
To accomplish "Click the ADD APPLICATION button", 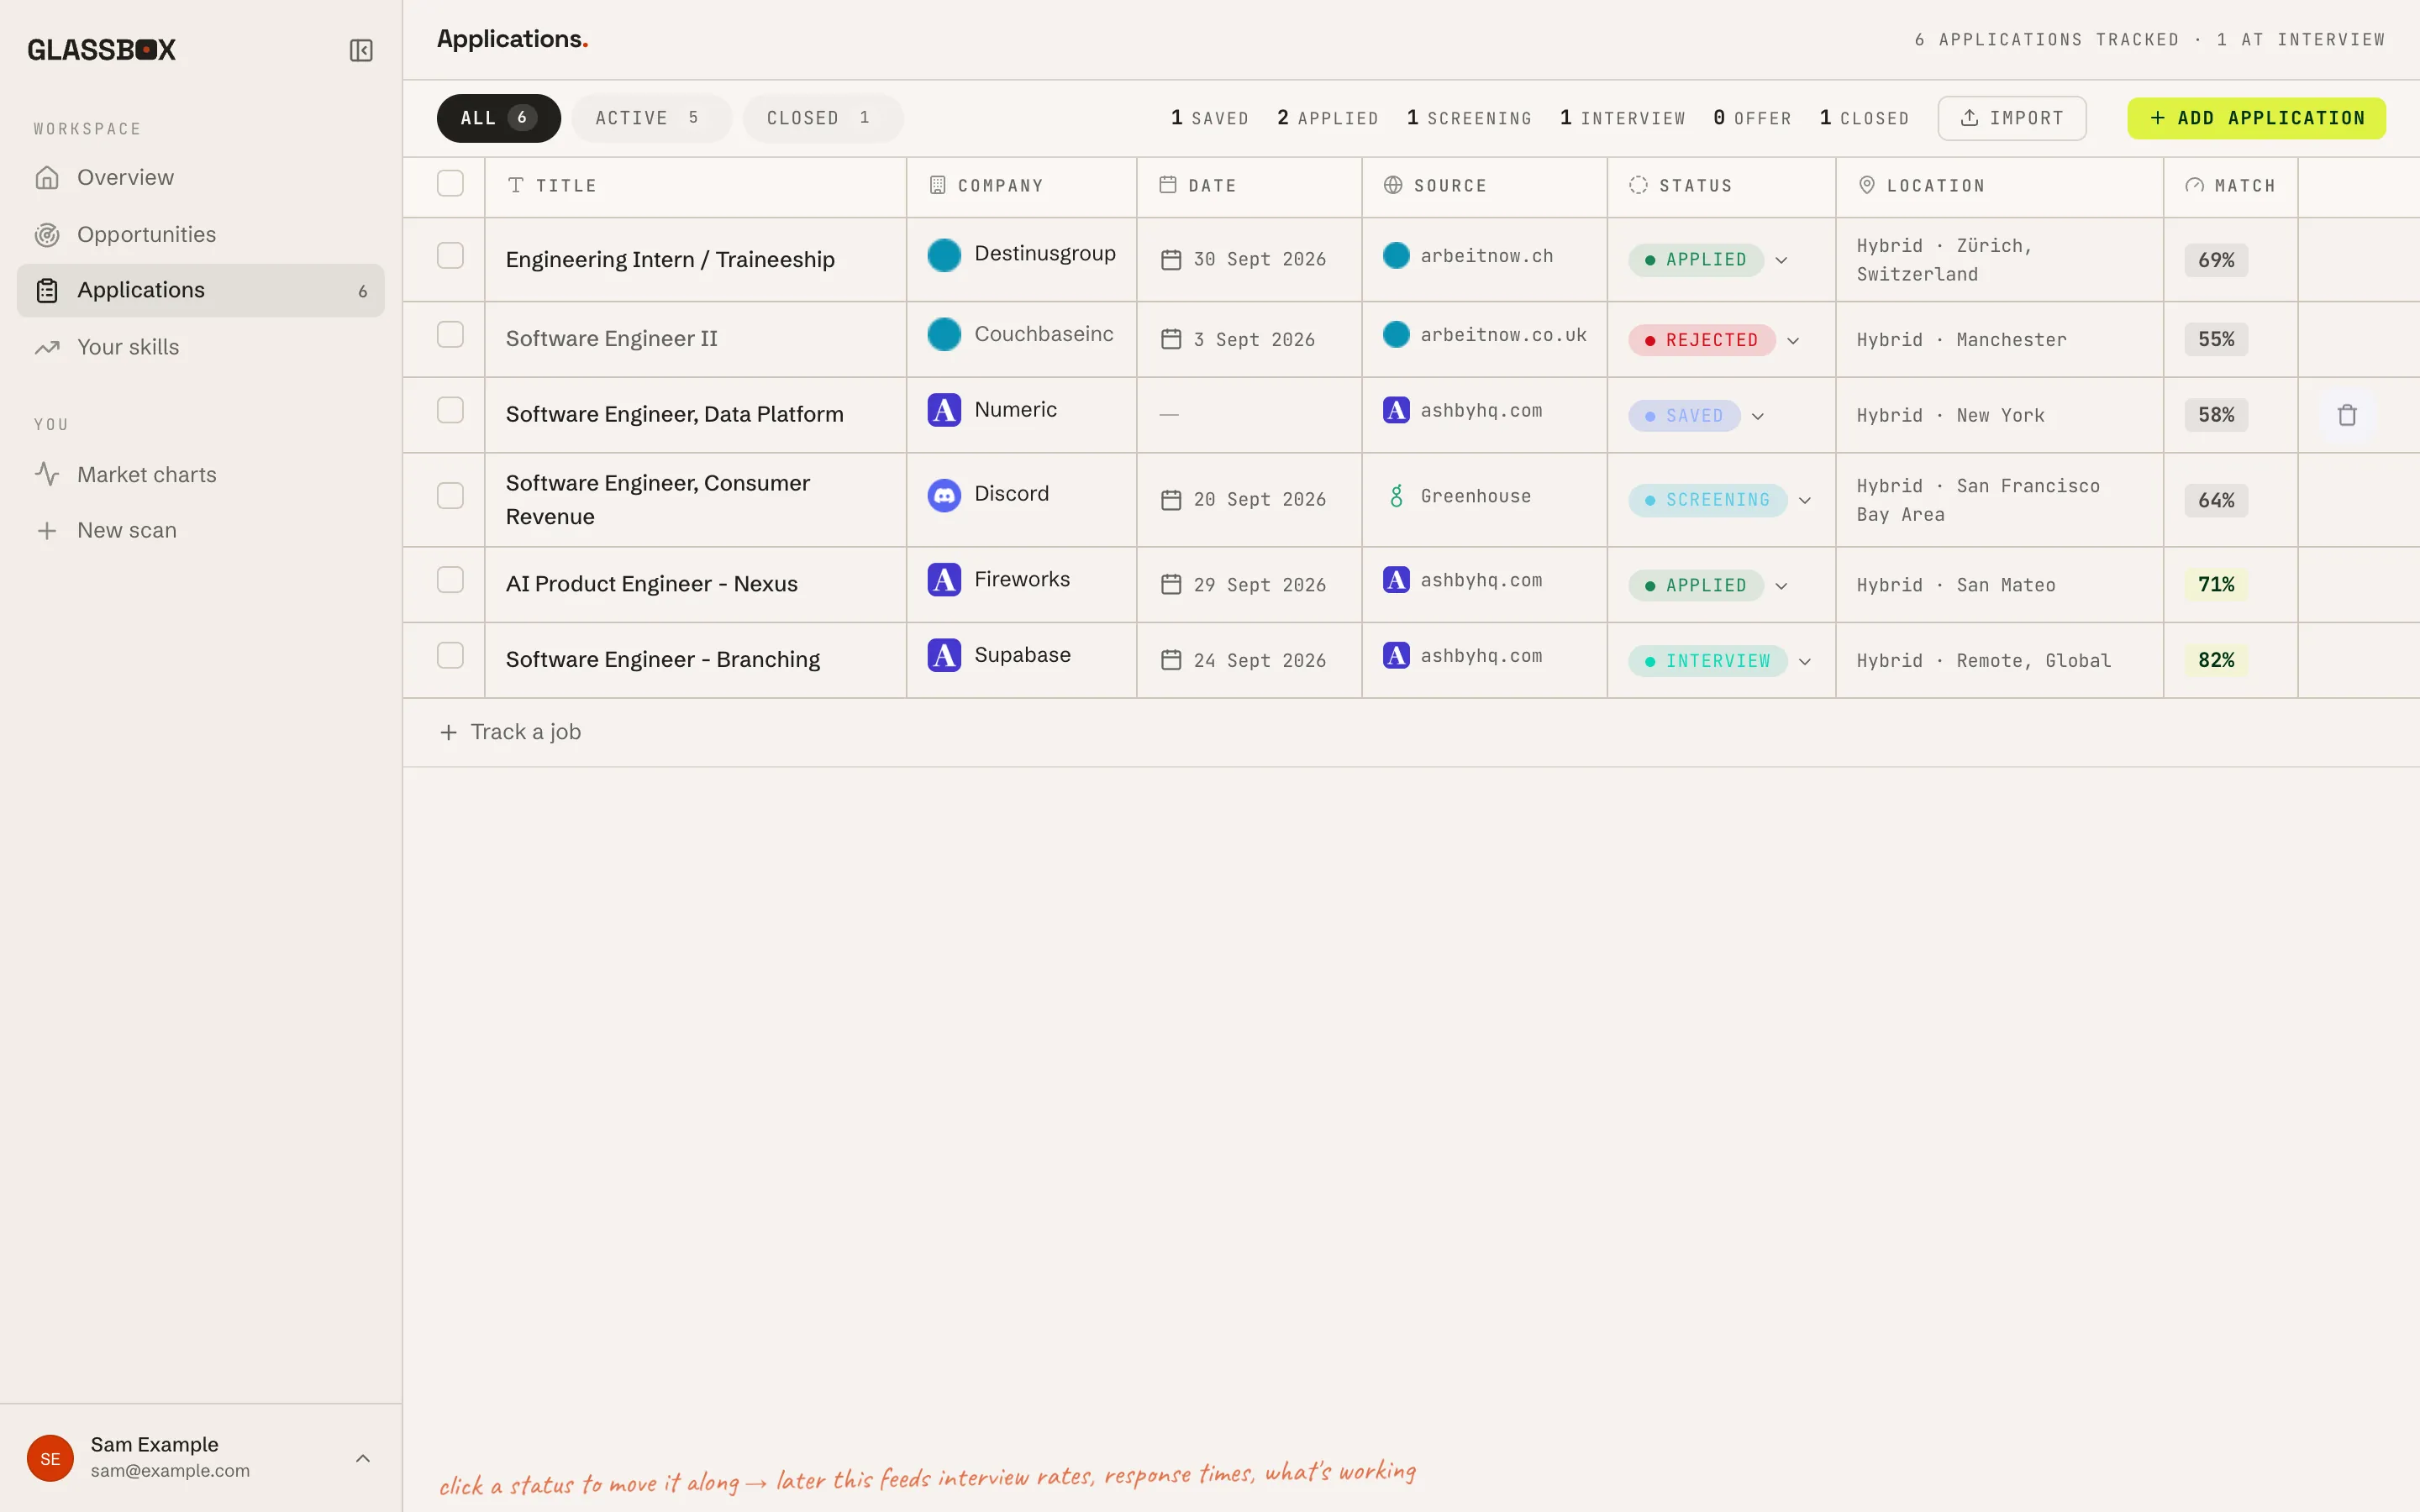I will pyautogui.click(x=2256, y=118).
